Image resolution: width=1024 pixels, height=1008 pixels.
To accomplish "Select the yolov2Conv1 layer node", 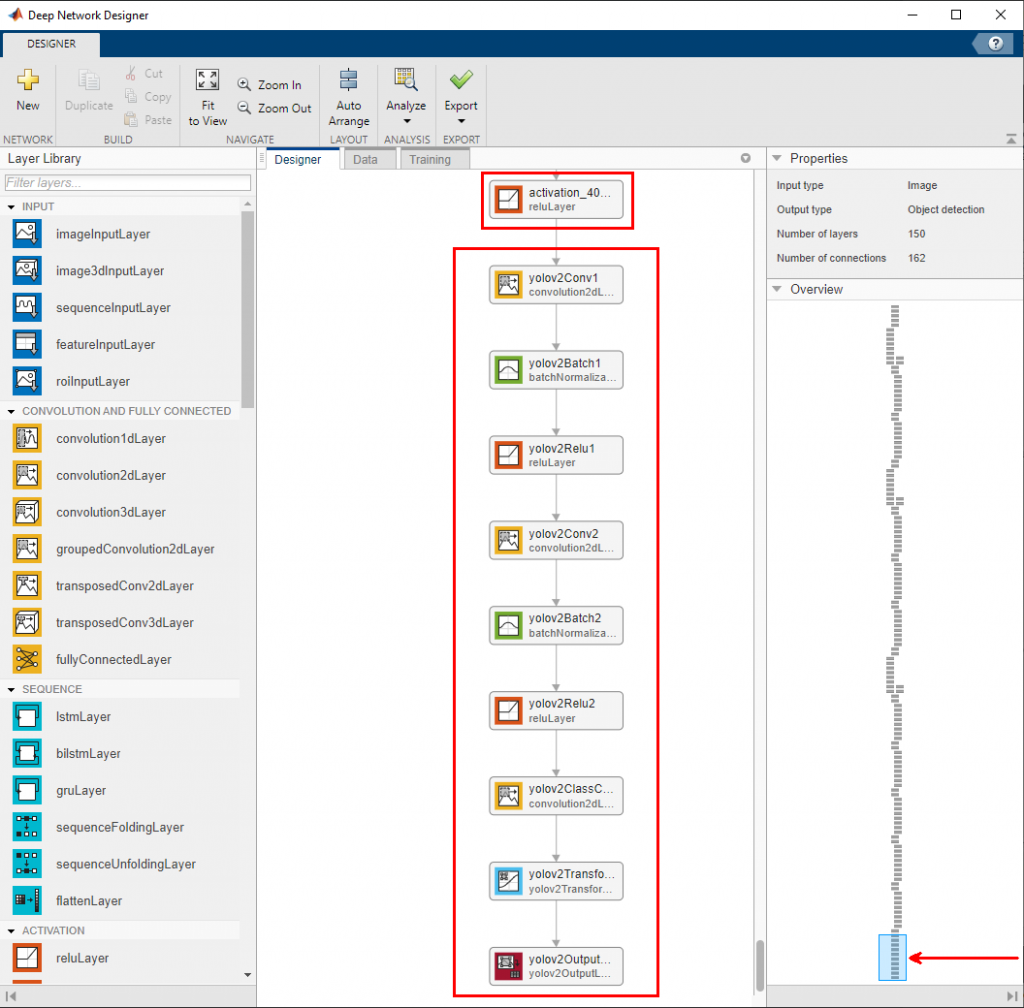I will pyautogui.click(x=556, y=284).
